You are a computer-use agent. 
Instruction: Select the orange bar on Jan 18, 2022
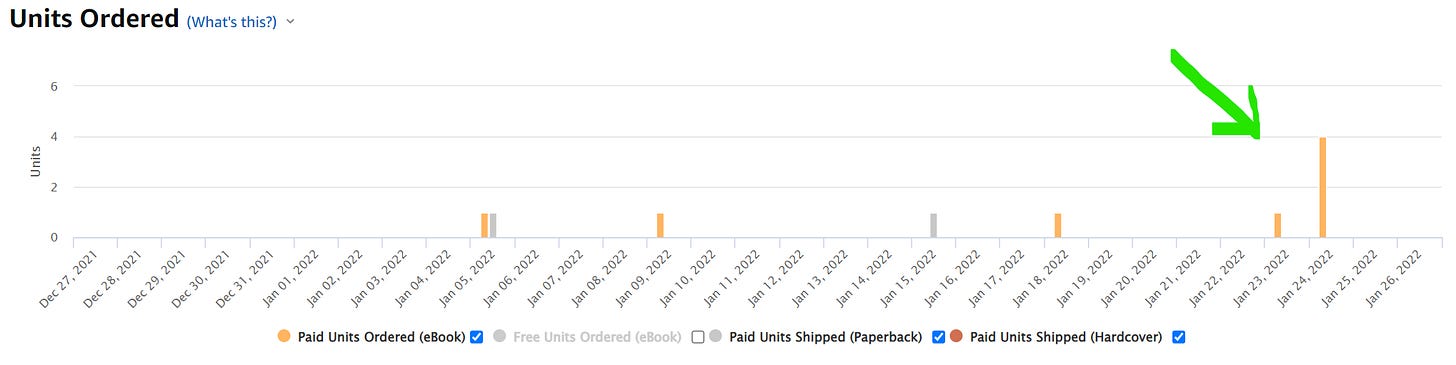pos(1058,226)
